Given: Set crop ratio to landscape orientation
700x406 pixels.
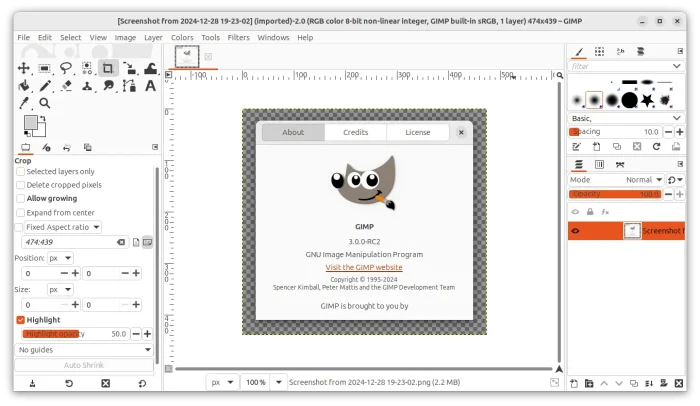Looking at the screenshot, I should point(147,242).
